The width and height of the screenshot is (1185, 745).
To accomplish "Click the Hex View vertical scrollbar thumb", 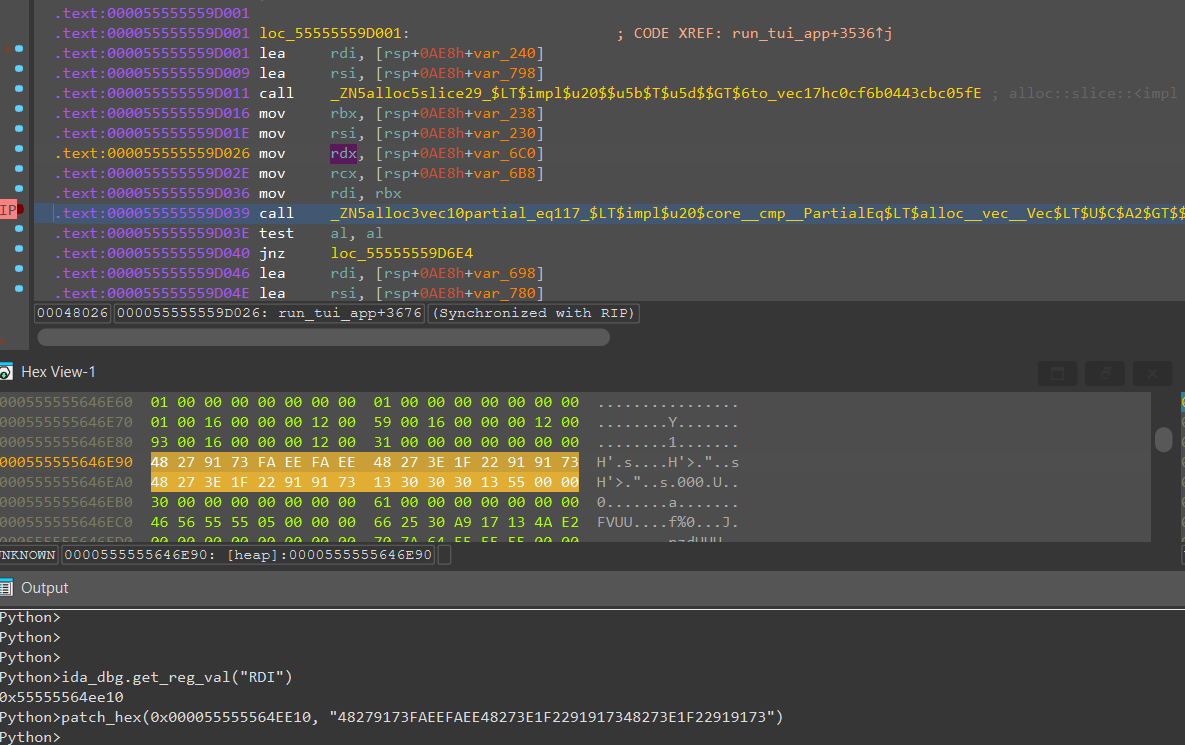I will click(1164, 439).
